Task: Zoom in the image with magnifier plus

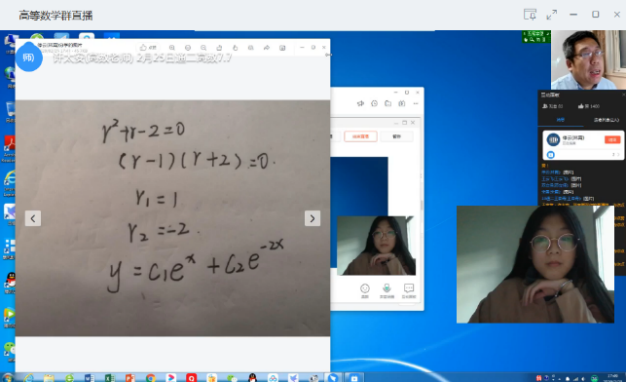Action: coord(172,48)
